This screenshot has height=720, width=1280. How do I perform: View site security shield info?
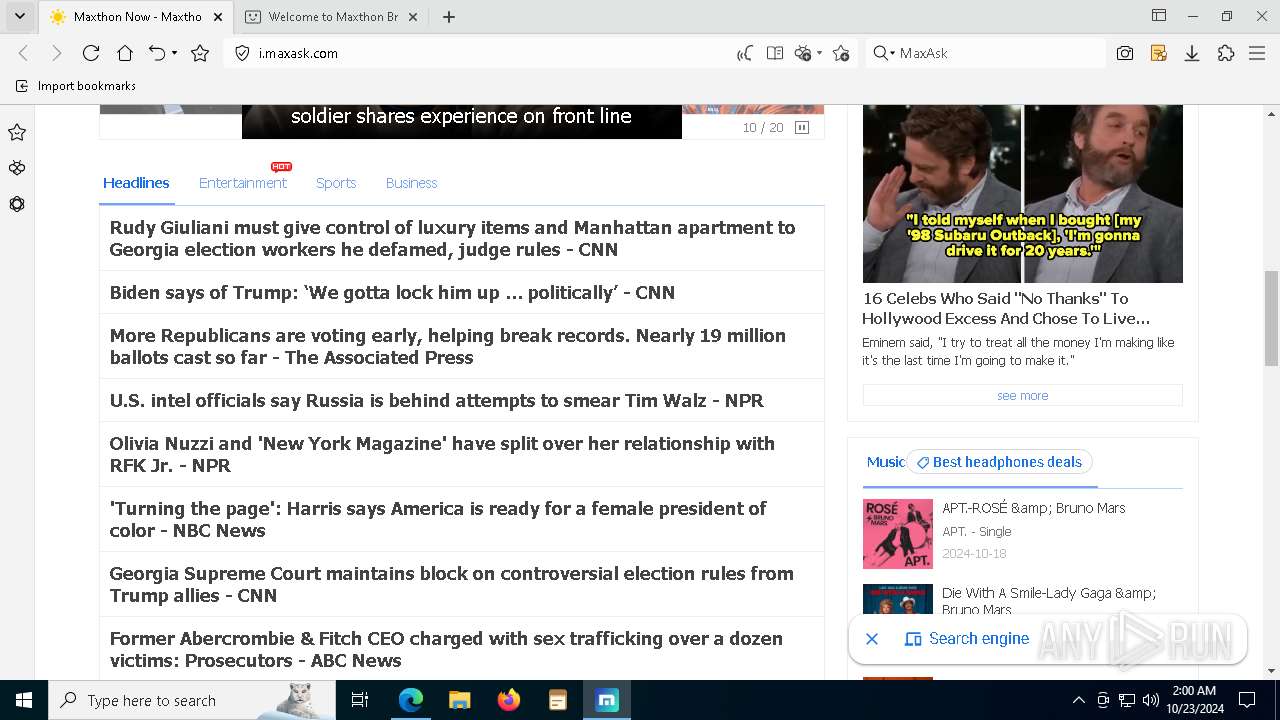point(241,53)
